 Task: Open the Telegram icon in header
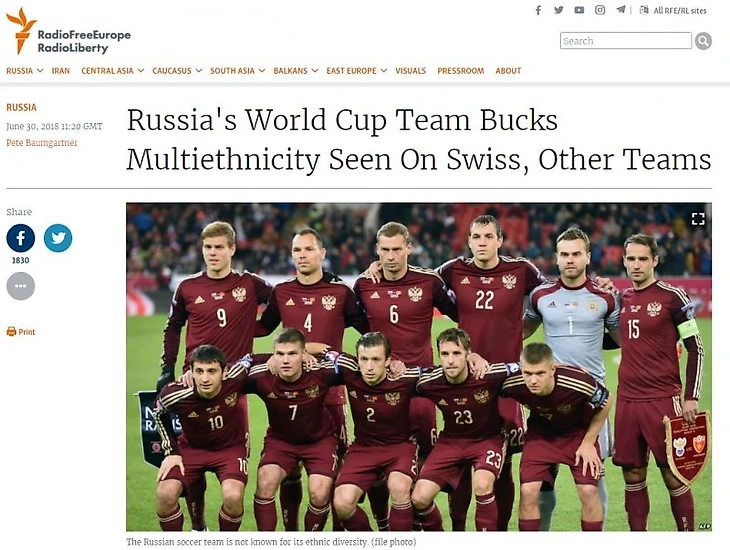click(621, 10)
